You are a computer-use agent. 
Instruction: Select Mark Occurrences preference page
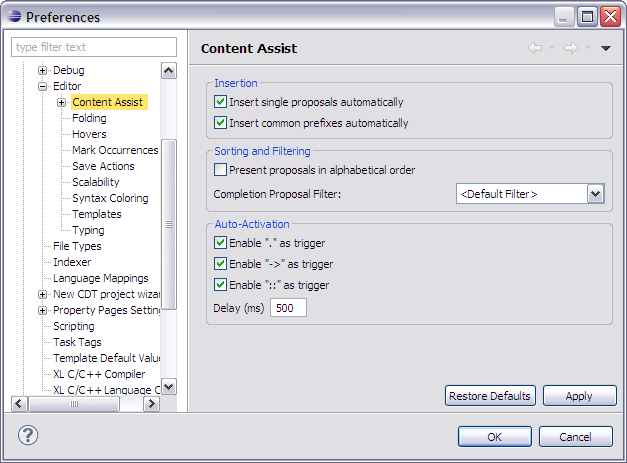pyautogui.click(x=115, y=150)
